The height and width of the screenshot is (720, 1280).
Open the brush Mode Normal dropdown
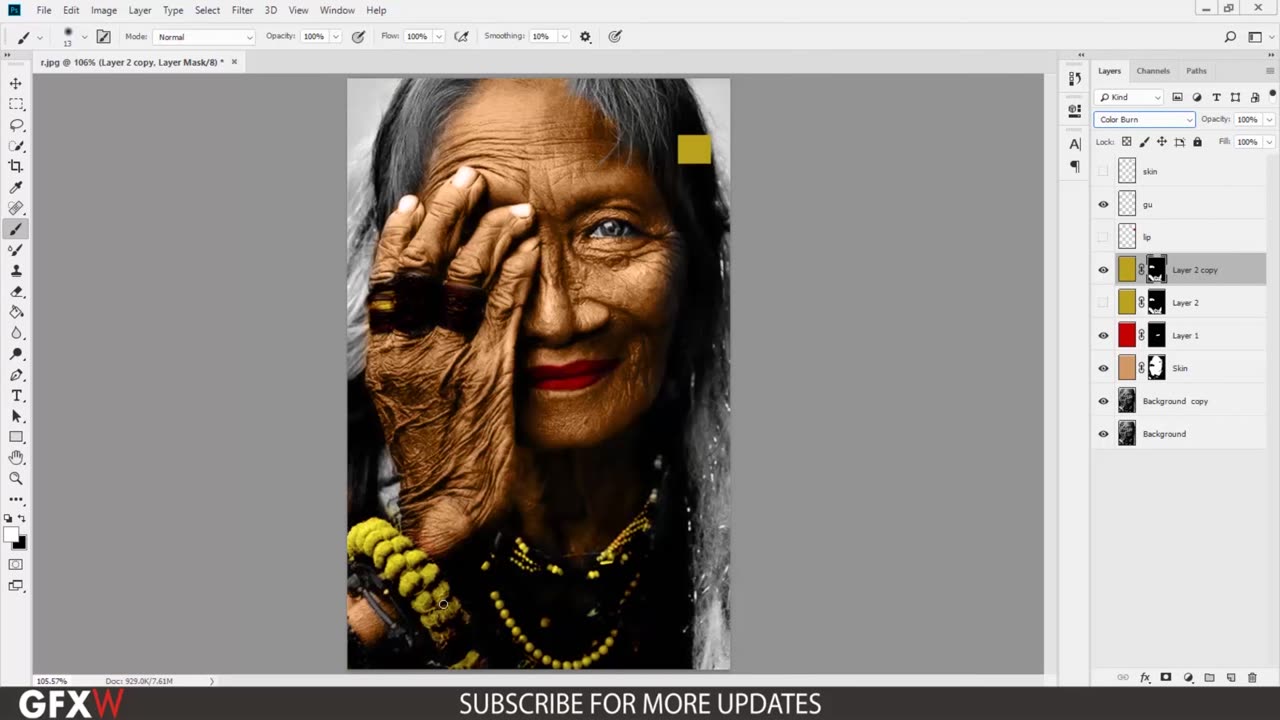(x=204, y=37)
